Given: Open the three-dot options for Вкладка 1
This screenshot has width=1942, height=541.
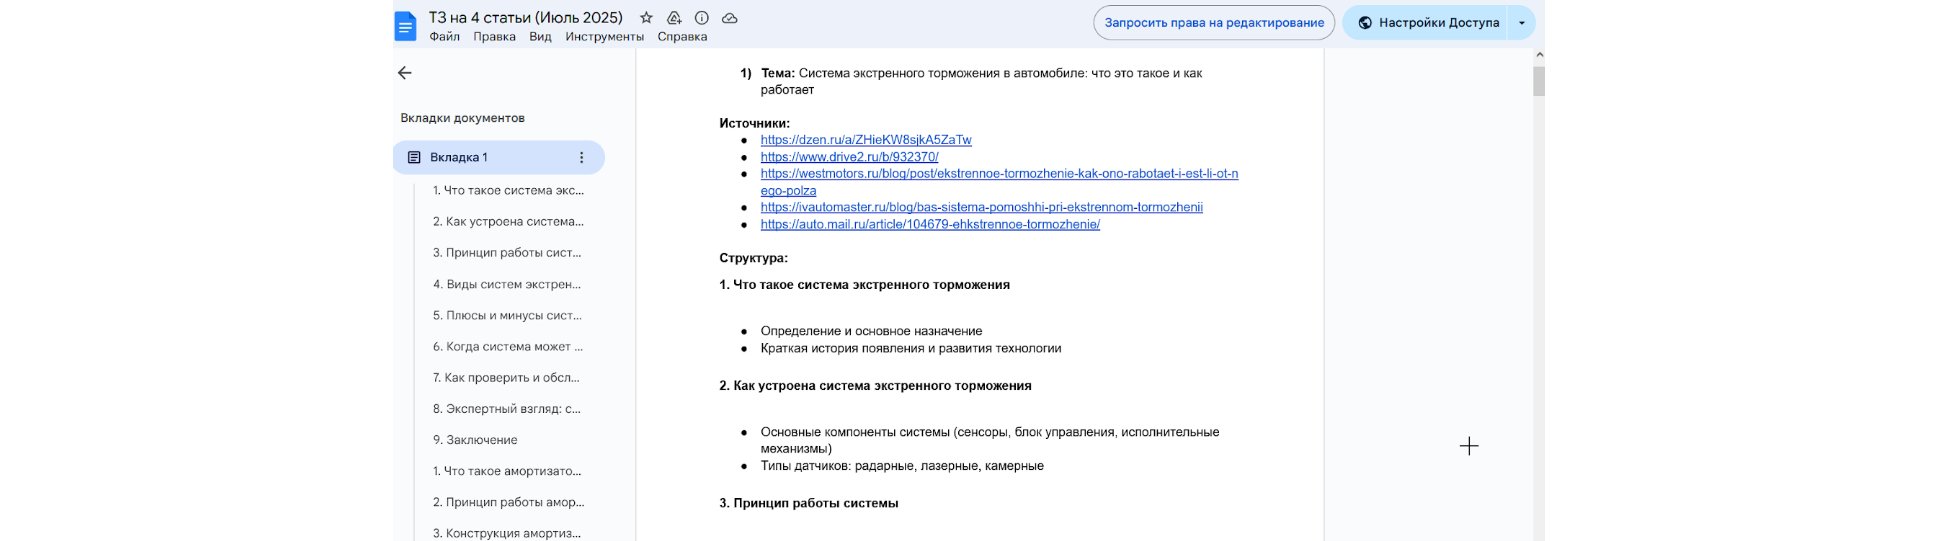Looking at the screenshot, I should (582, 157).
